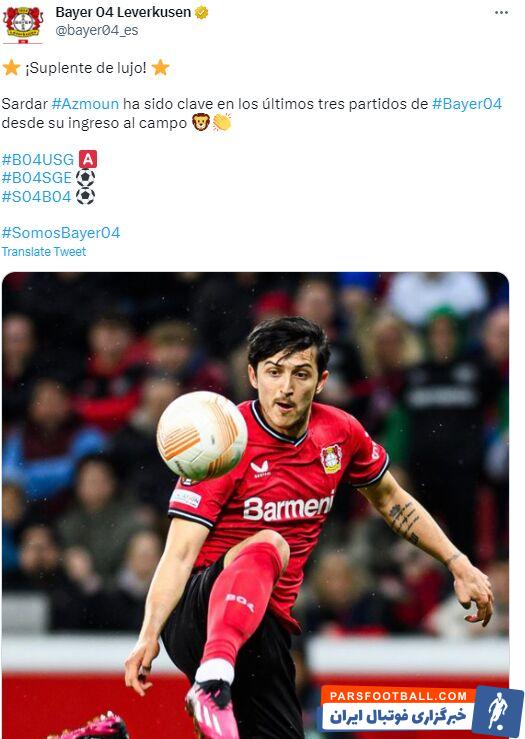
Task: Click the clapping hands emoji
Action: 221,123
